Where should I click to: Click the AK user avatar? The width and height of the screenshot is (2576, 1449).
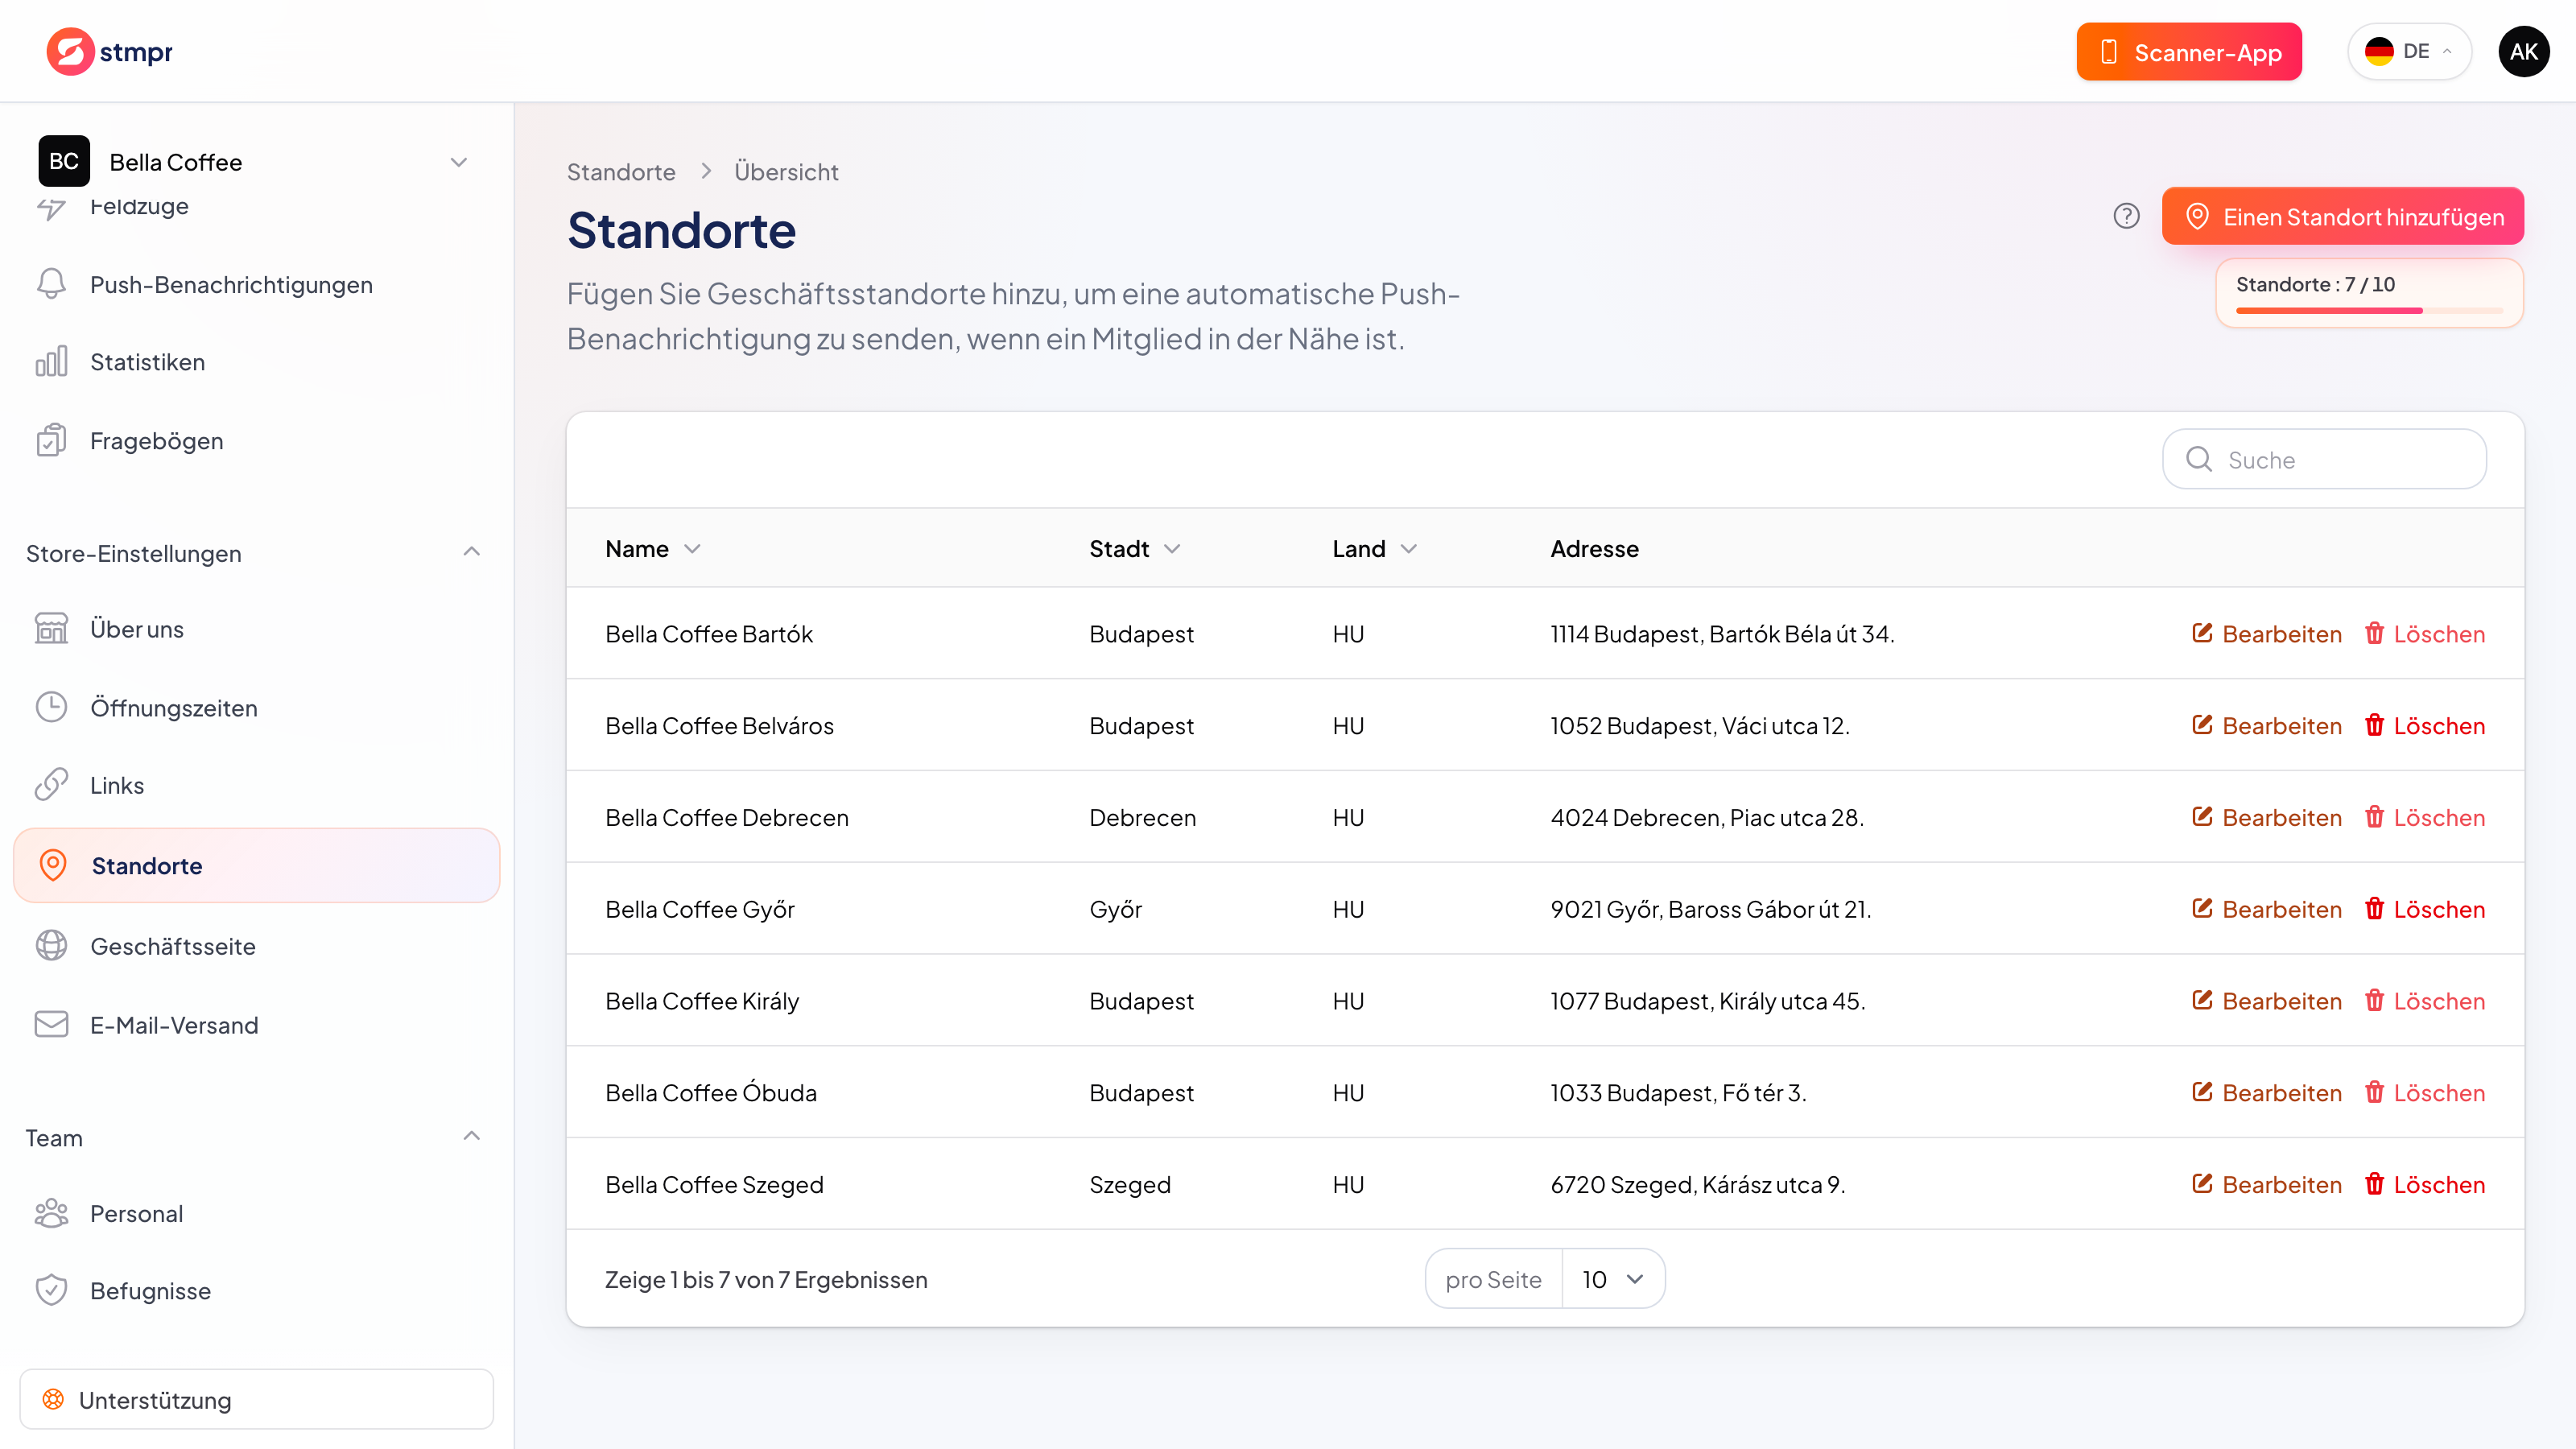[2523, 51]
